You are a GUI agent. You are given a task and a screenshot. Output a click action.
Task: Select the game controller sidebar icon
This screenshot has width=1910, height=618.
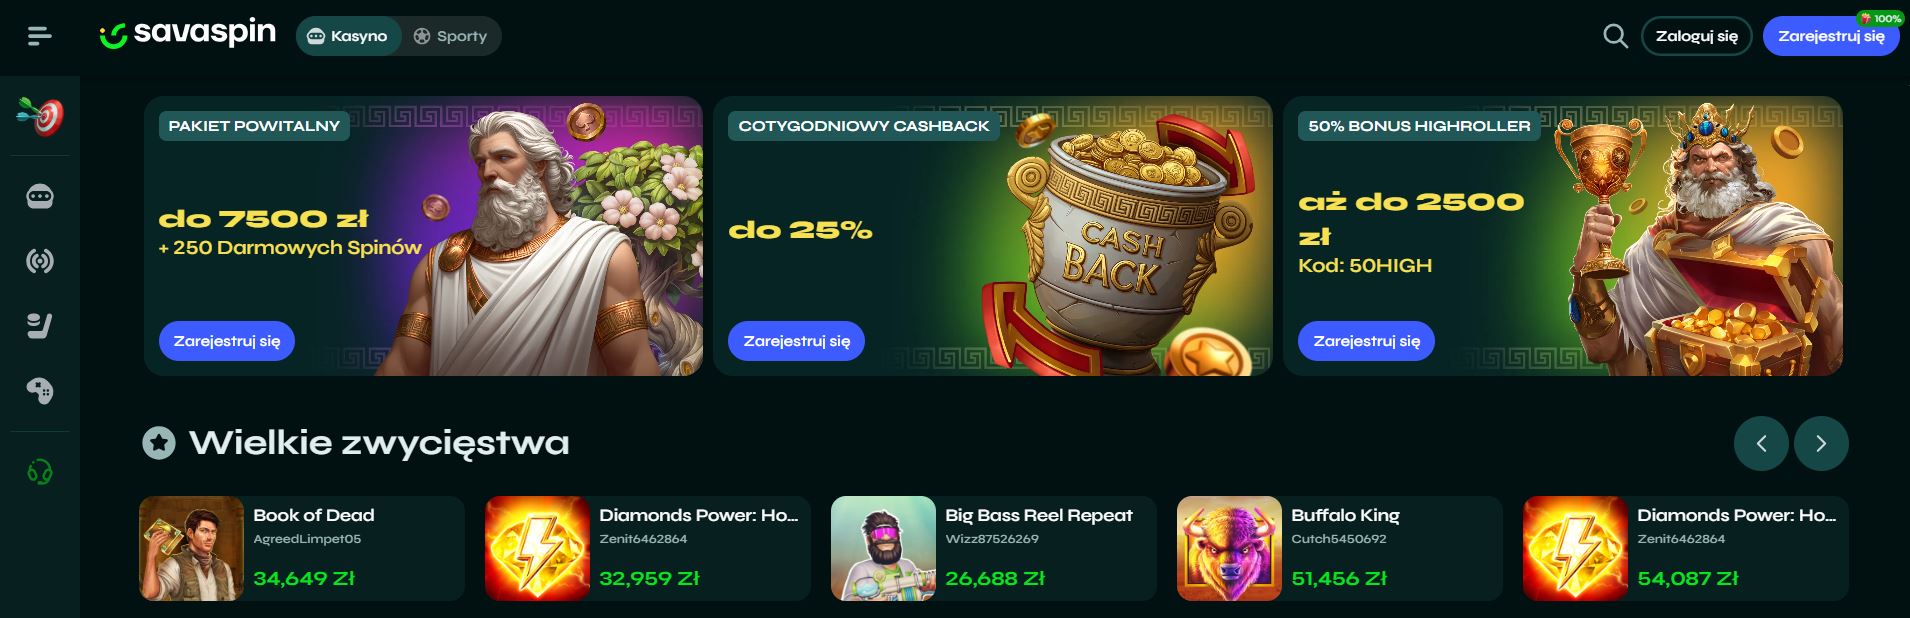point(40,391)
